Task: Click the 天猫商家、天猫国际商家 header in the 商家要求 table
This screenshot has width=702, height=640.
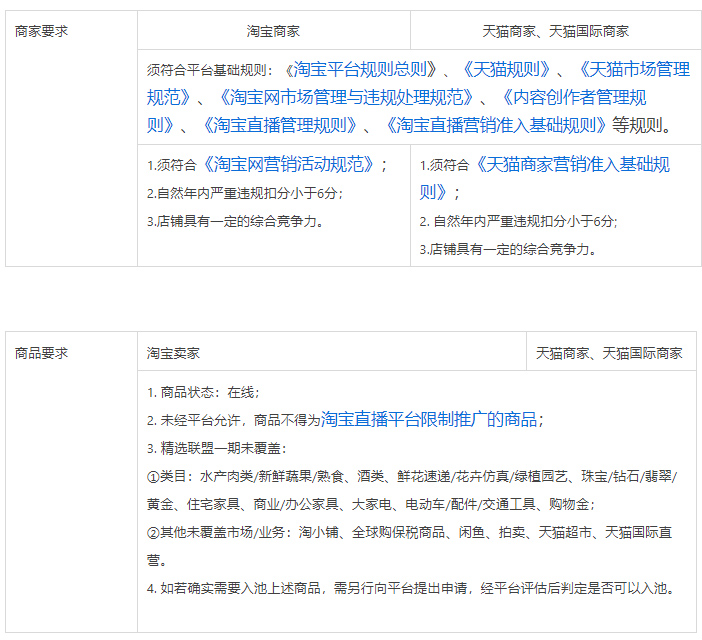Action: pos(556,31)
